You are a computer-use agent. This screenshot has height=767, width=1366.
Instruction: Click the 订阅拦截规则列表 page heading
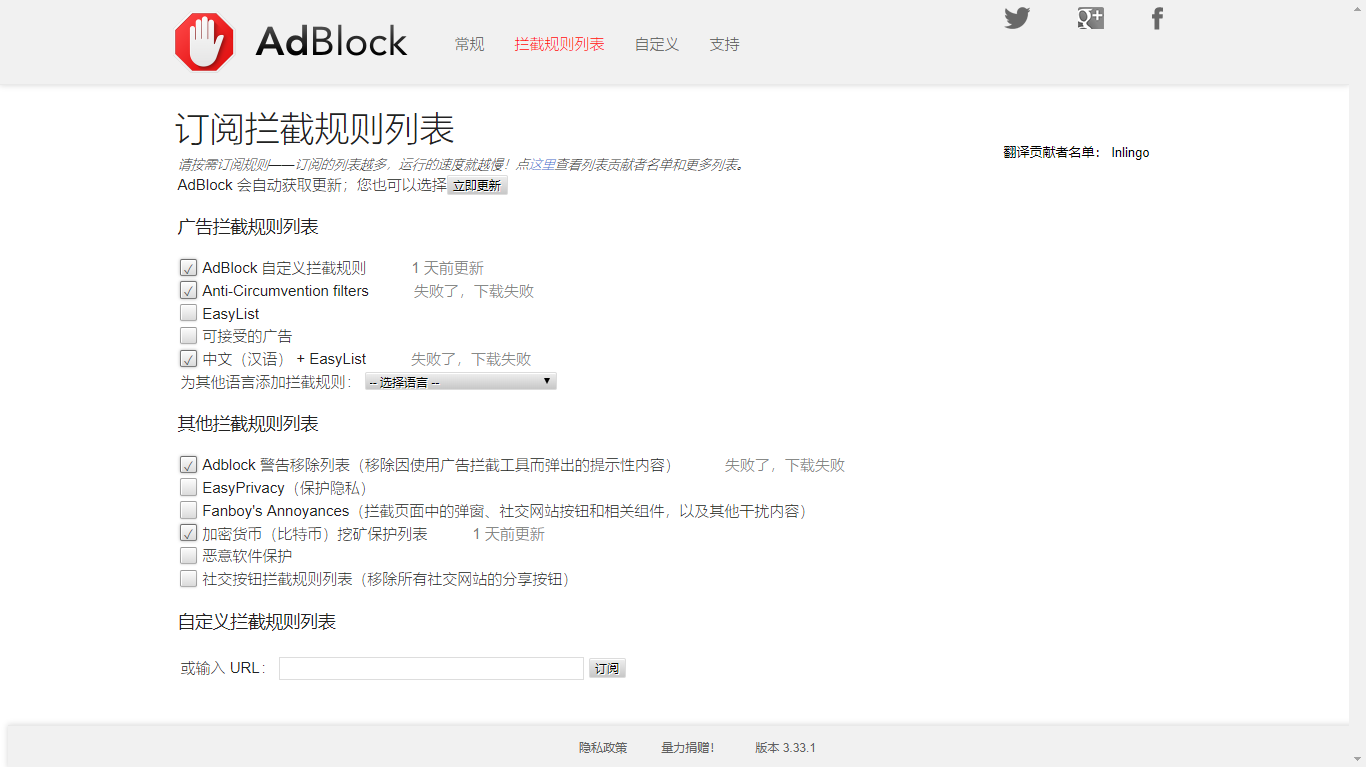coord(316,129)
